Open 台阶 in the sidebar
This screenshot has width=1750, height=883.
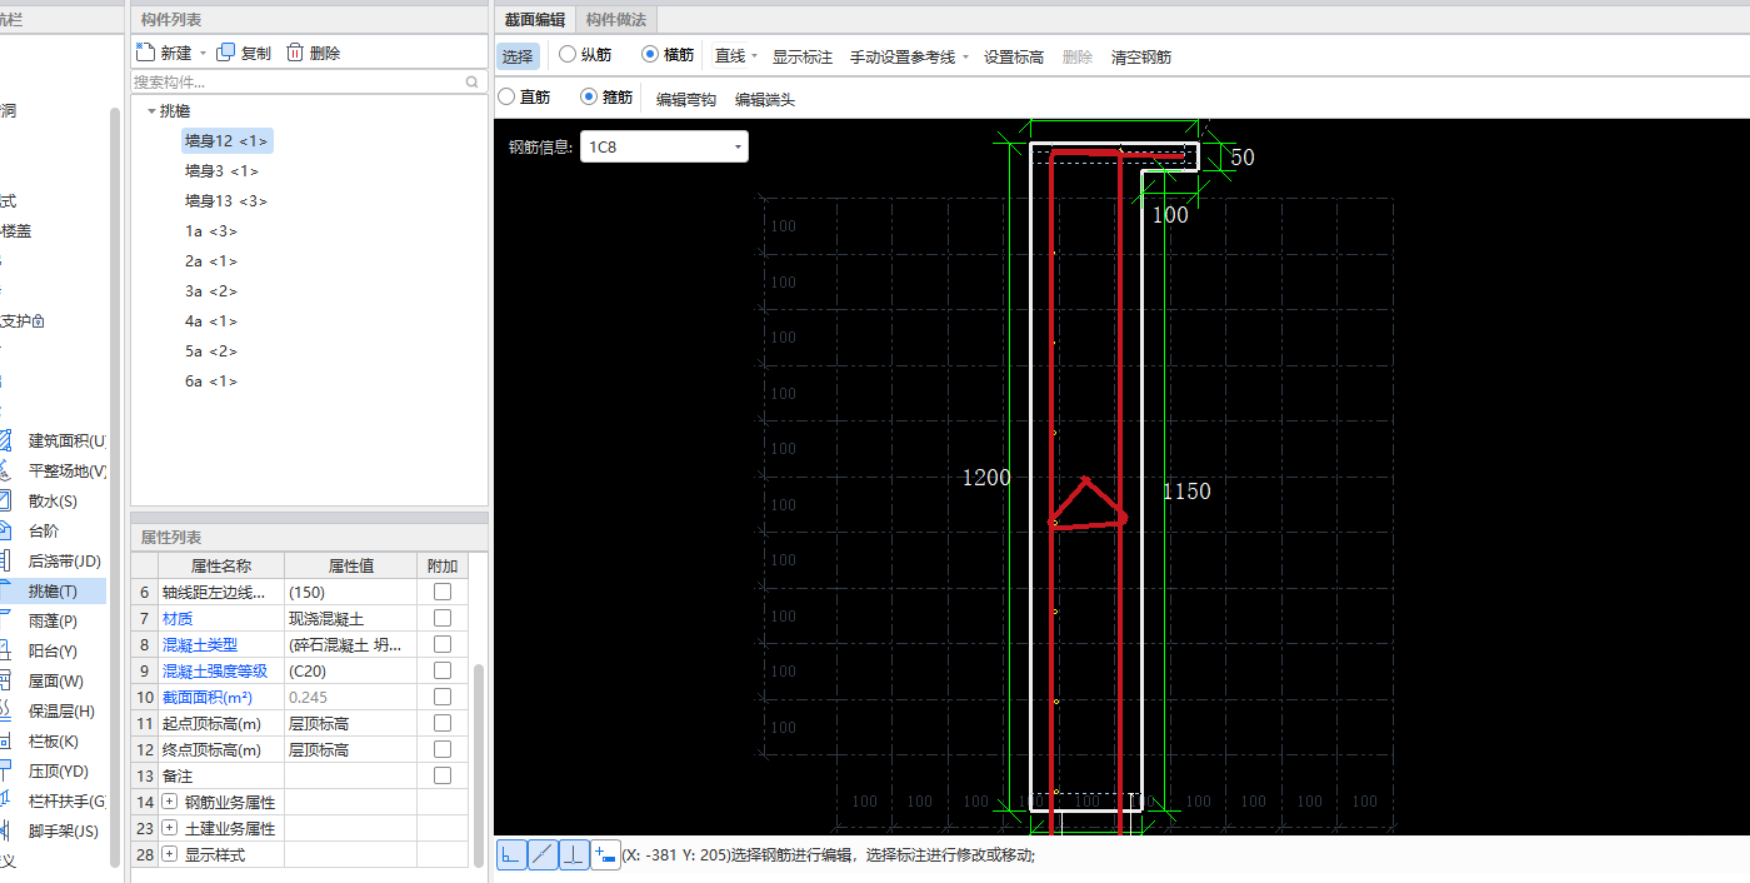coord(43,531)
